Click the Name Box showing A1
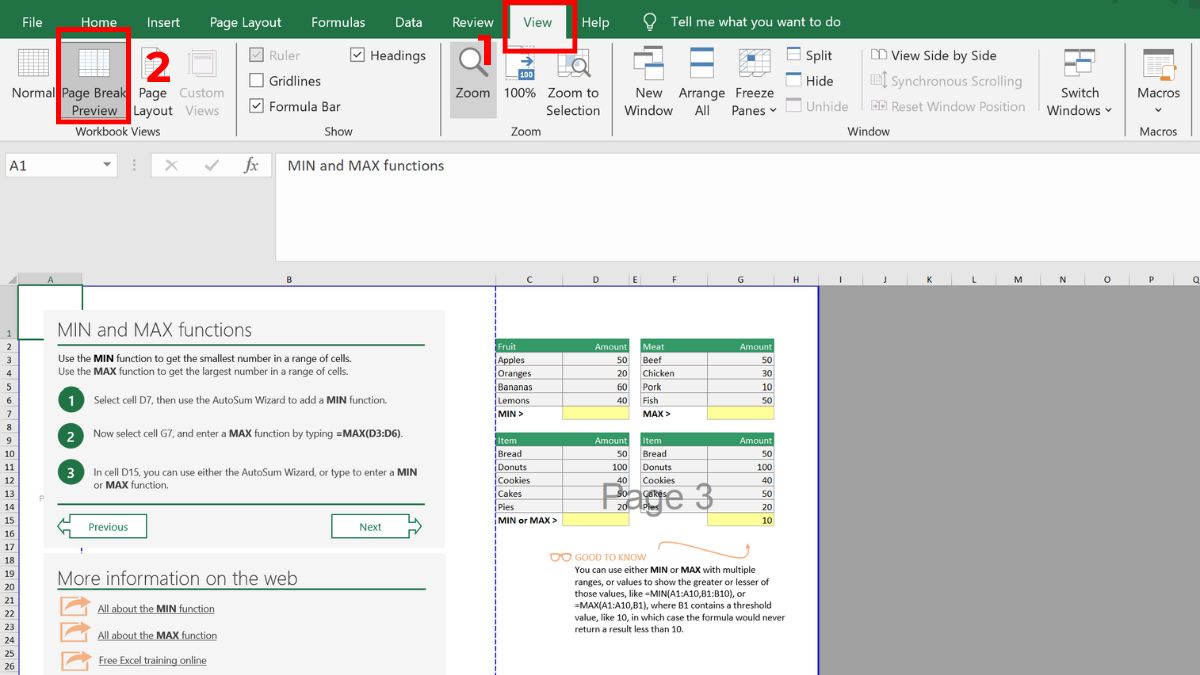The image size is (1200, 675). click(x=60, y=166)
